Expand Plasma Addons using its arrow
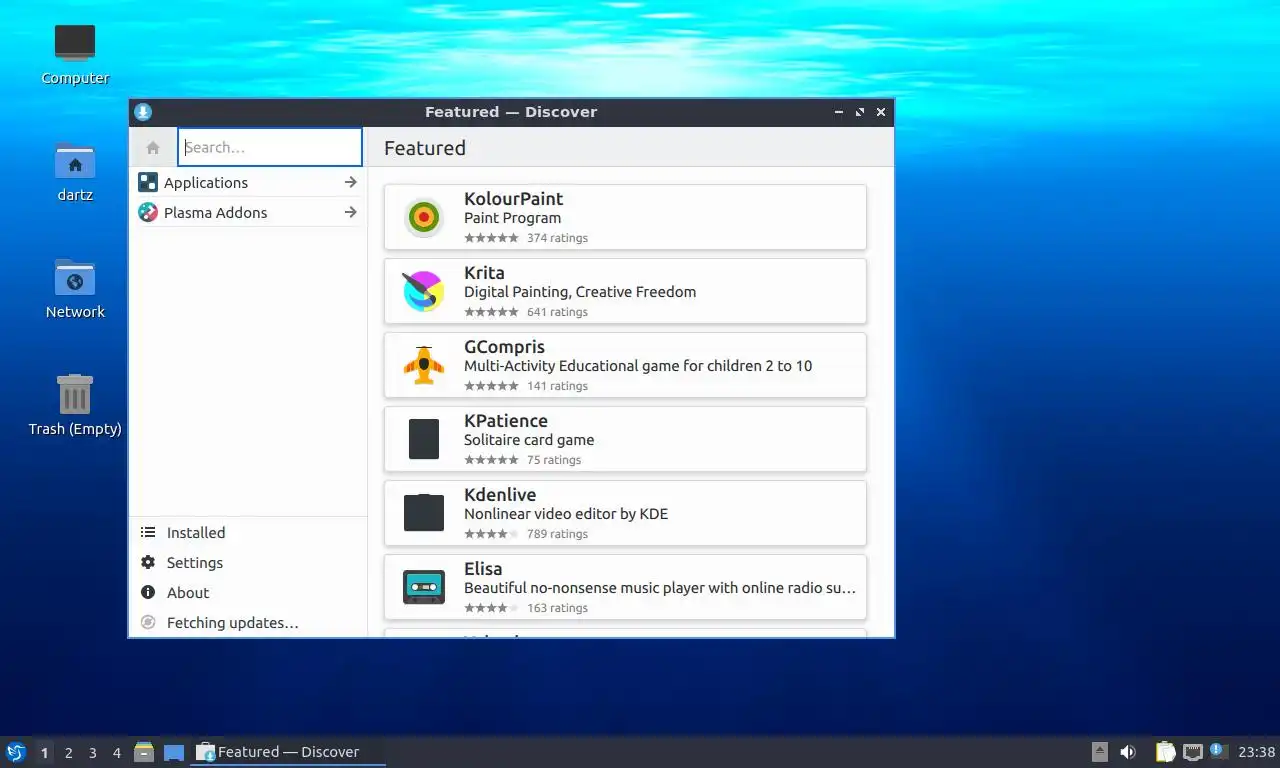 point(350,212)
